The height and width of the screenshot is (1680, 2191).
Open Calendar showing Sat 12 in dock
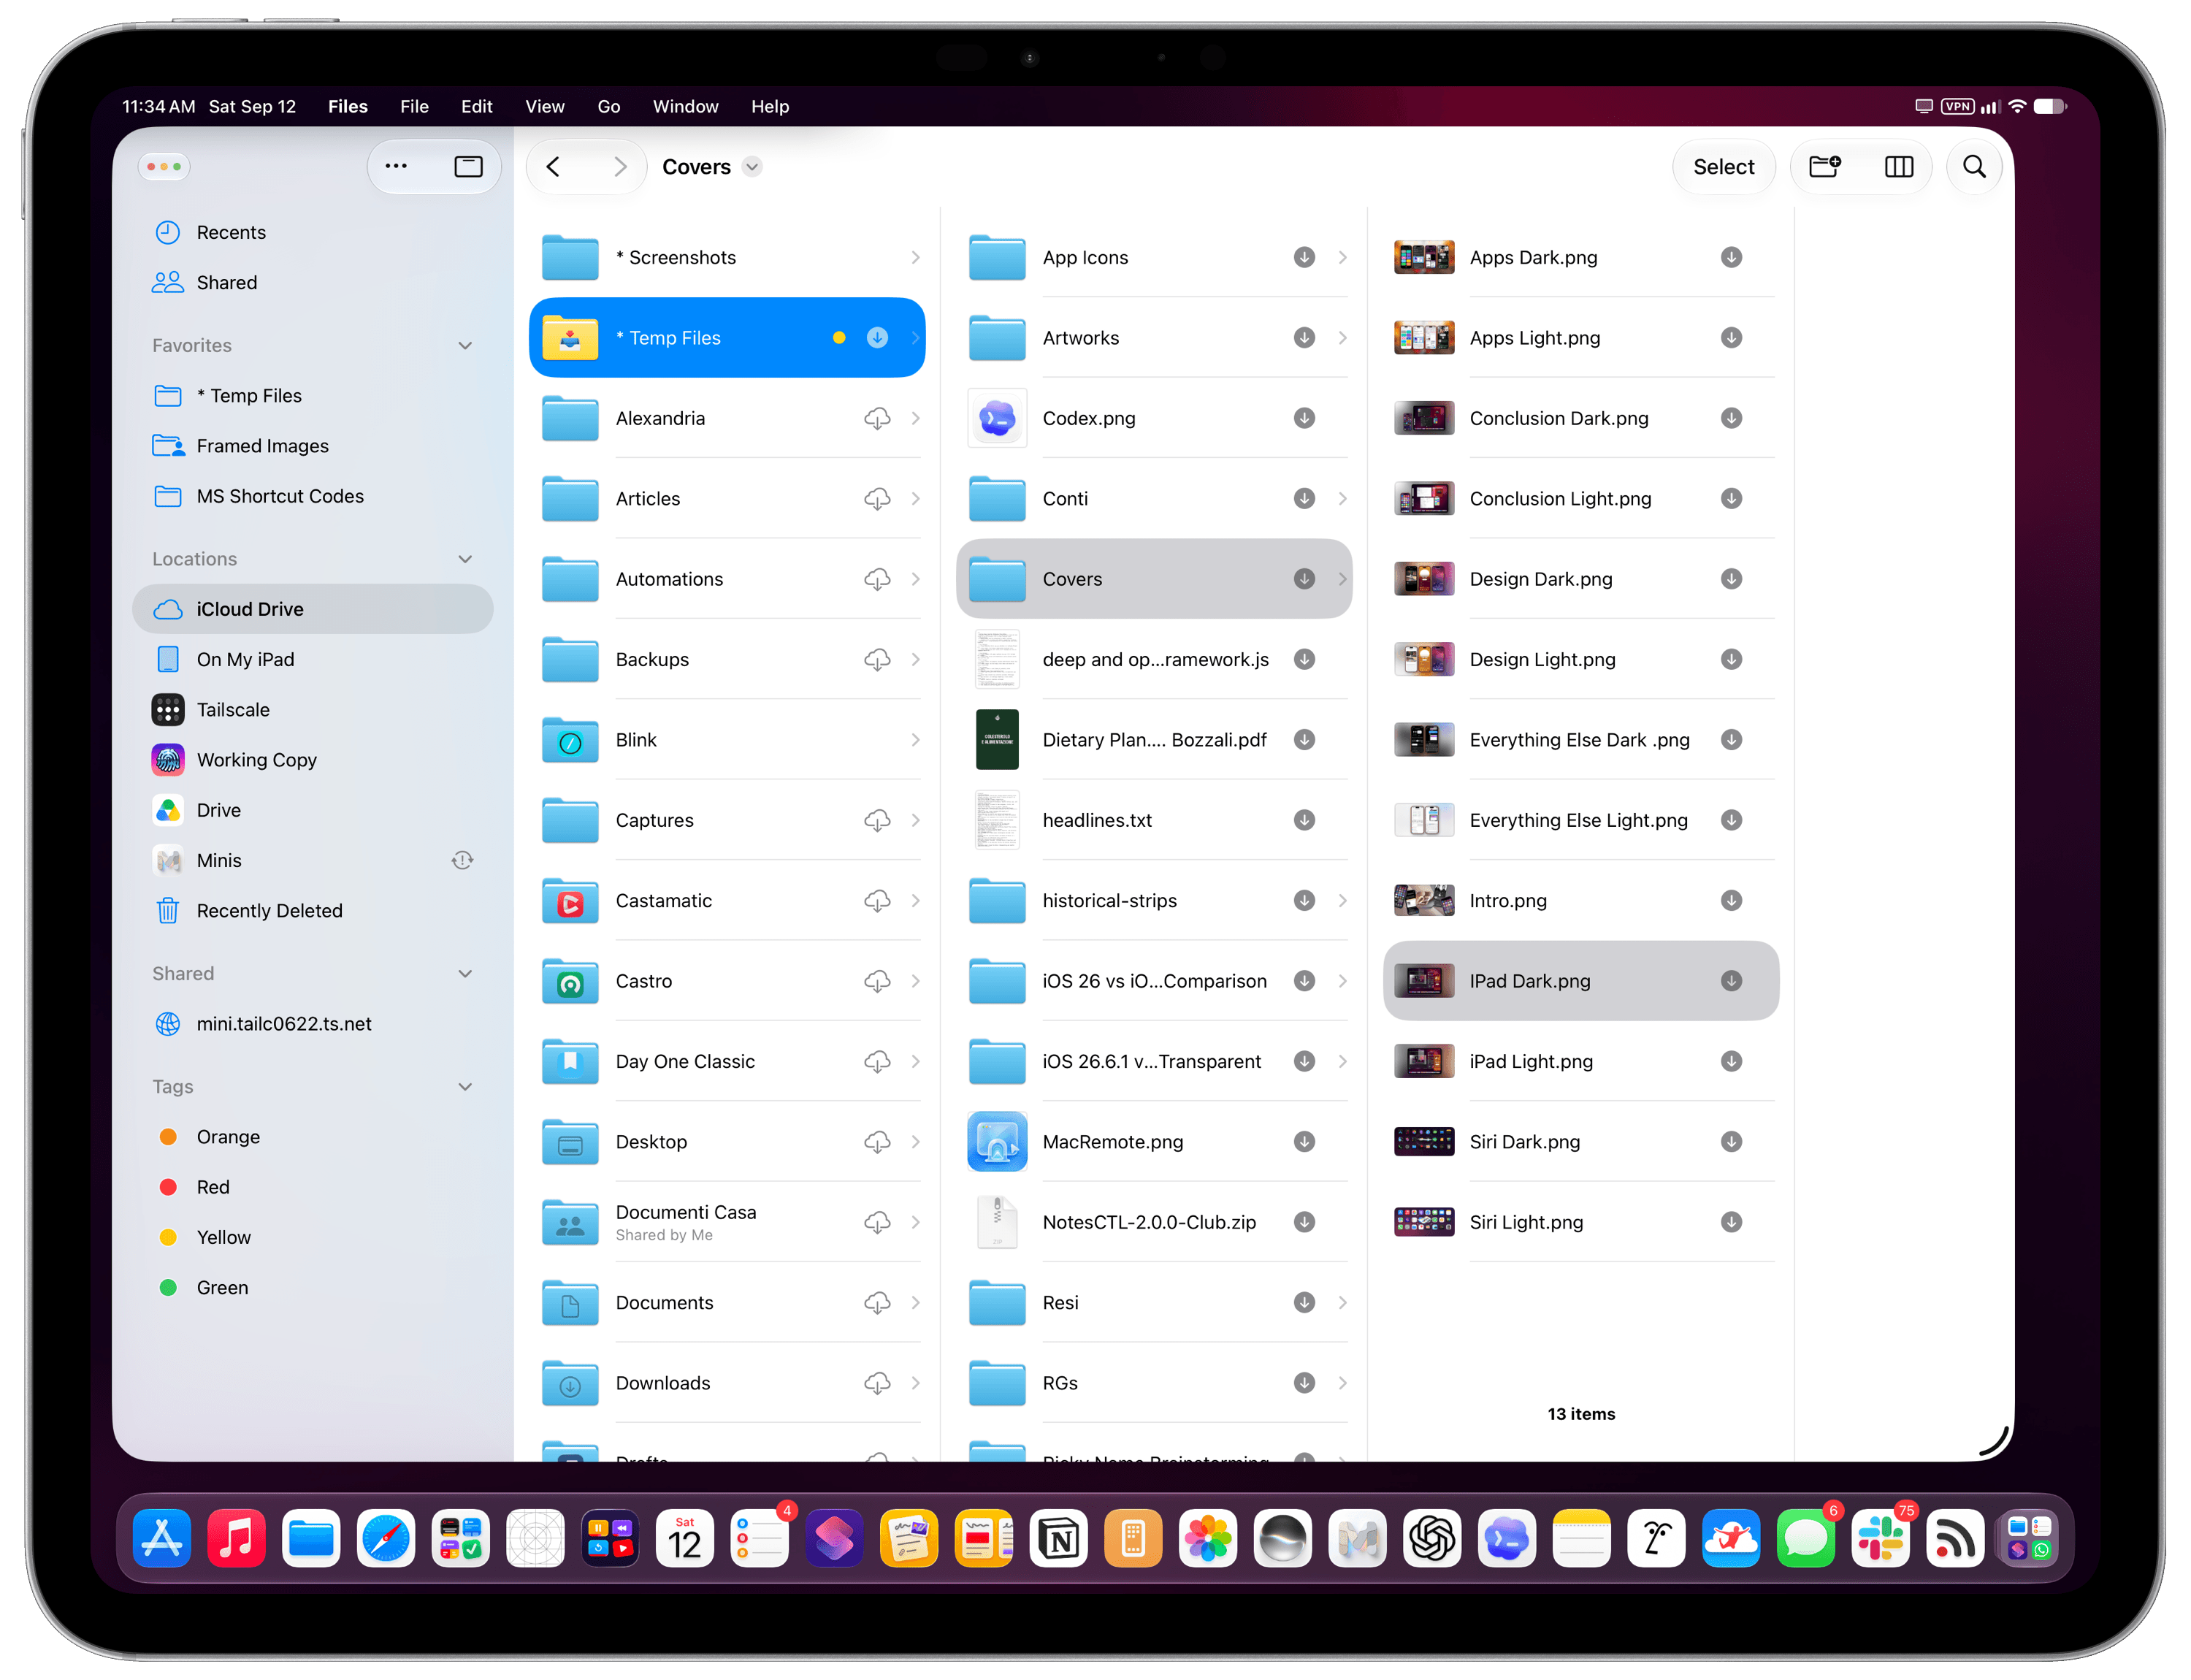tap(685, 1539)
